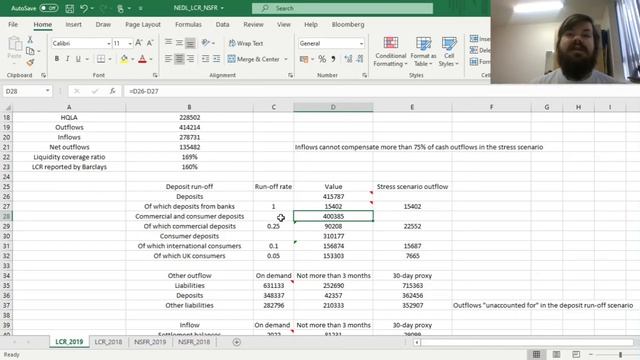Click Increase Decimal icon
Image resolution: width=640 pixels, height=360 pixels.
click(348, 59)
